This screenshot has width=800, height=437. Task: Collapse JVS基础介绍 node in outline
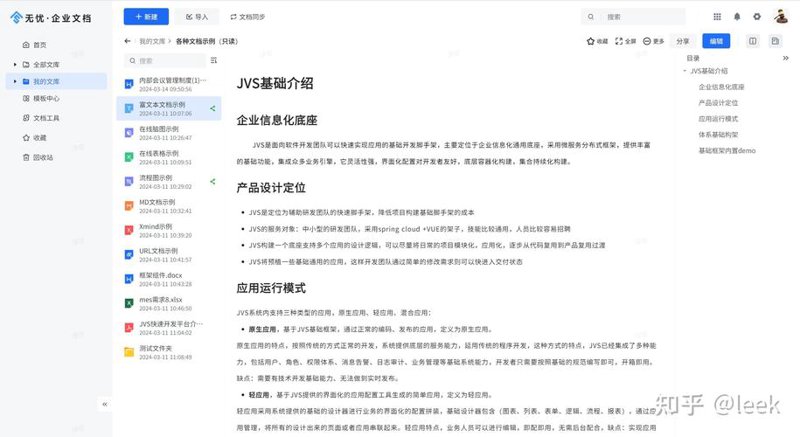[x=685, y=71]
